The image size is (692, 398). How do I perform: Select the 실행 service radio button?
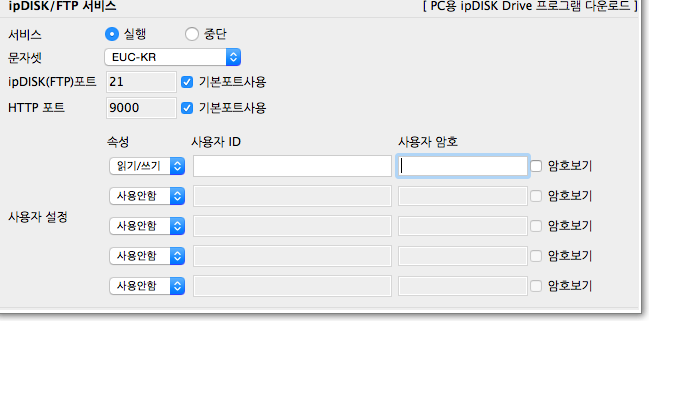[112, 34]
